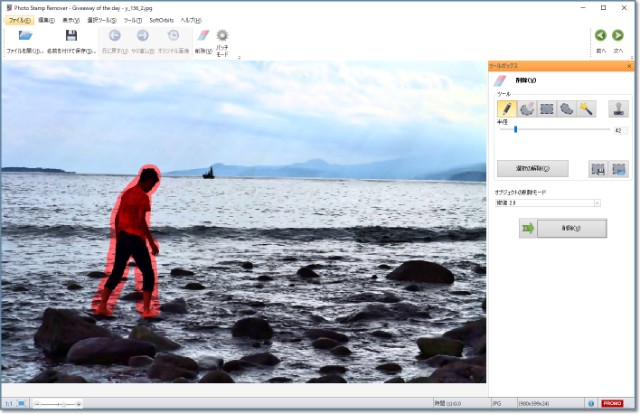Click the large 削除 button with green arrow
This screenshot has width=640, height=414.
(571, 229)
